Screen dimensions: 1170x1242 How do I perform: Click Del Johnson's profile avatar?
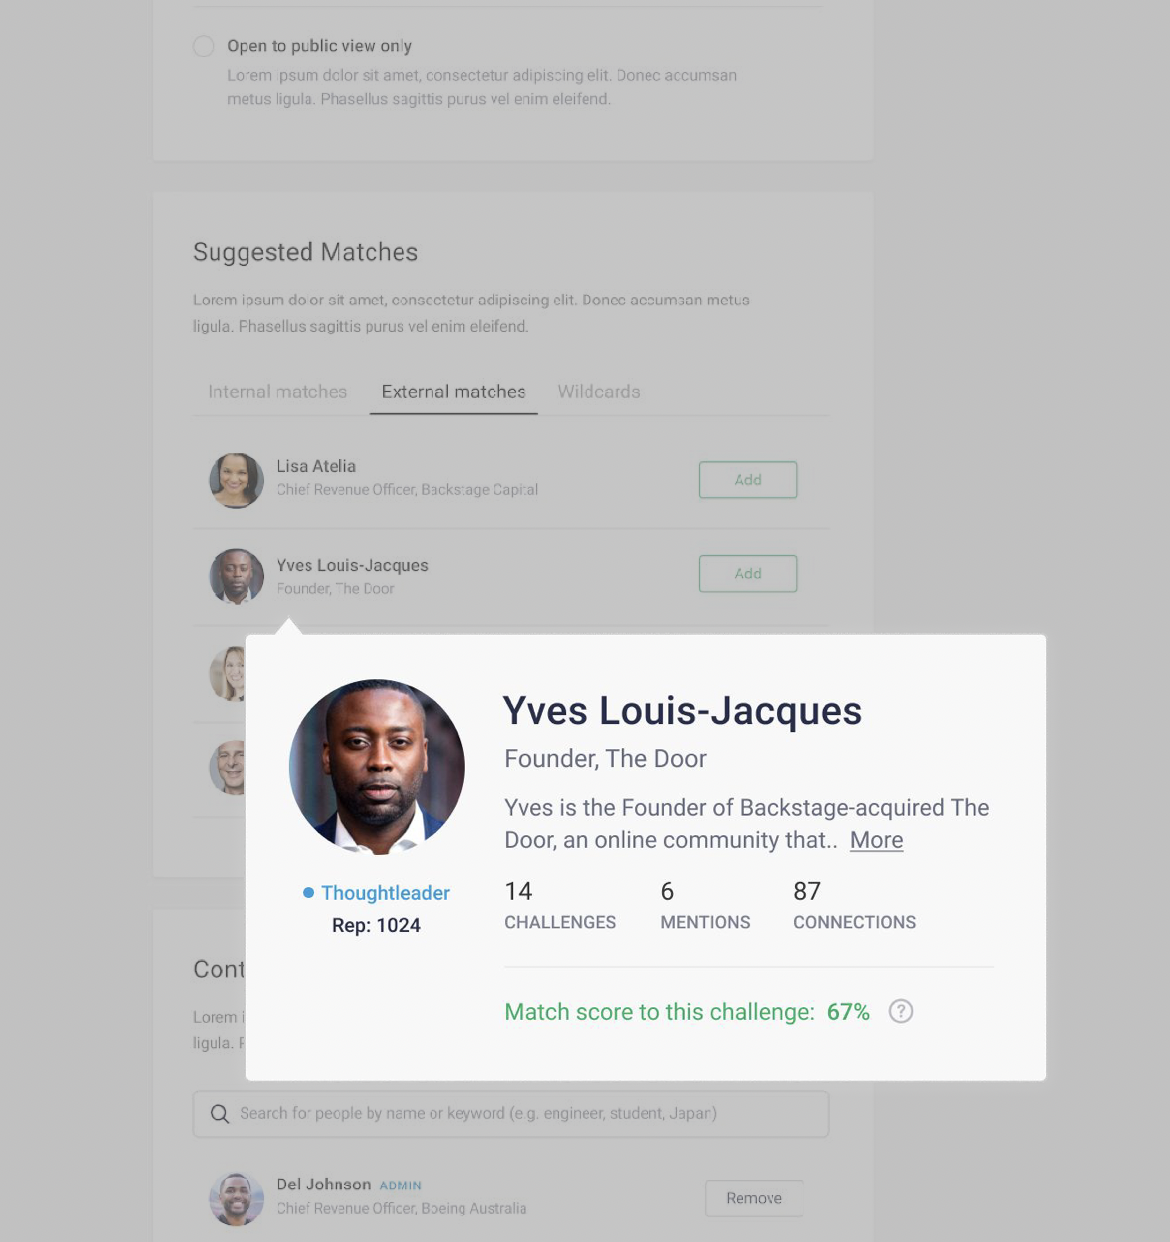(x=236, y=1199)
